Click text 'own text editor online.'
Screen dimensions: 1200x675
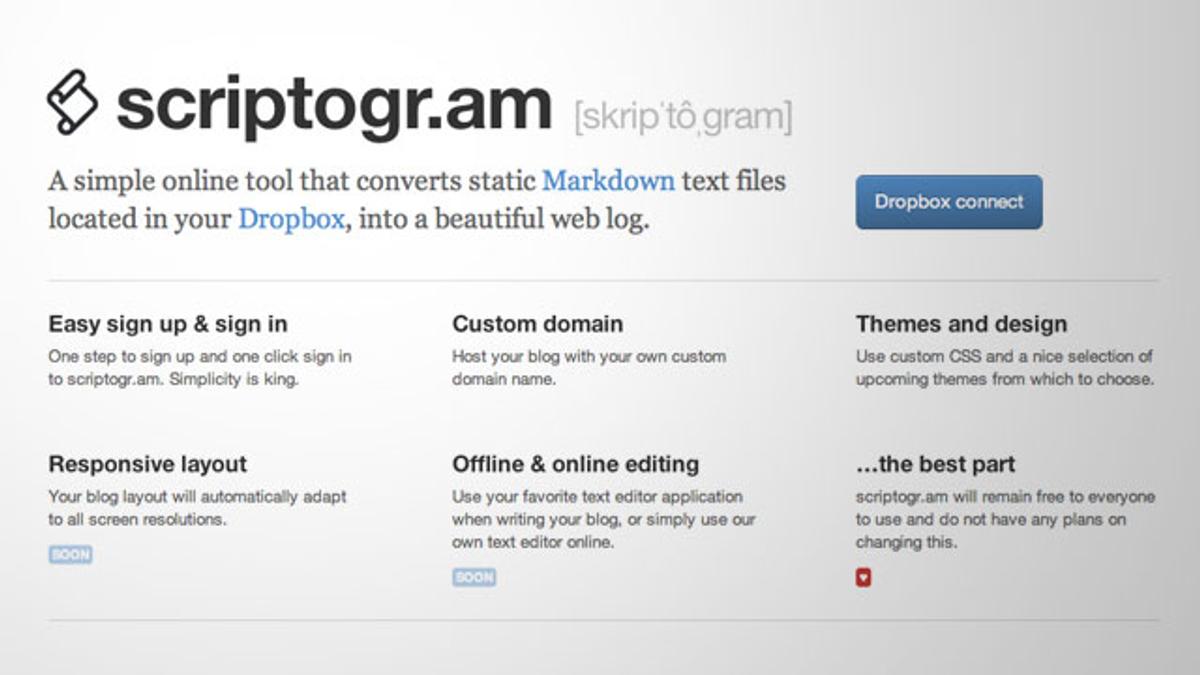point(532,543)
